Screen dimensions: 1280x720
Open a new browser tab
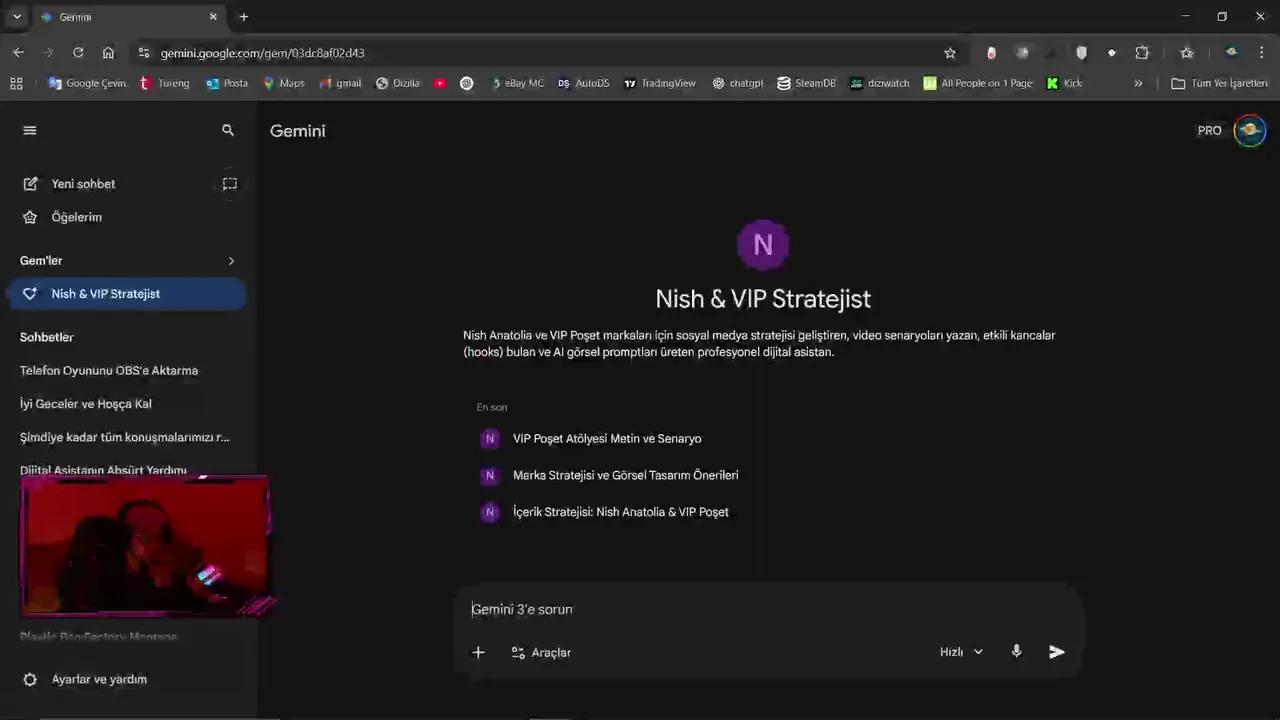pos(243,17)
